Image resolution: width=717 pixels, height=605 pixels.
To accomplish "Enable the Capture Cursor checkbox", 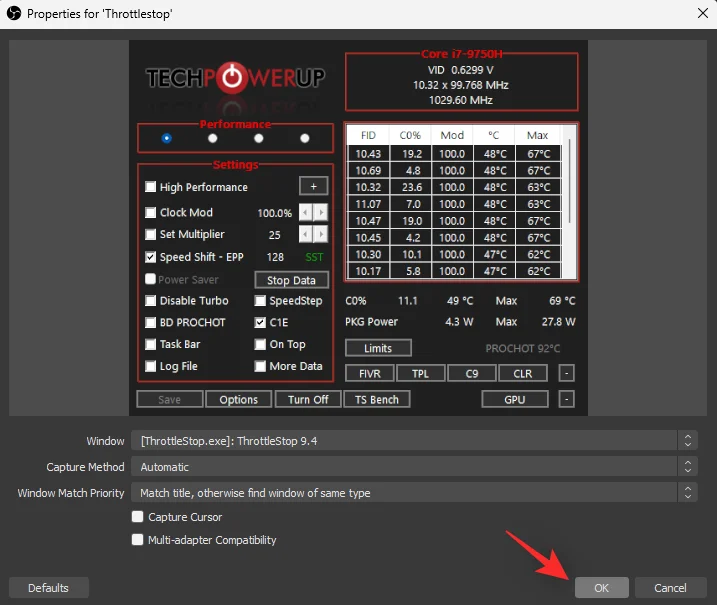I will point(138,517).
